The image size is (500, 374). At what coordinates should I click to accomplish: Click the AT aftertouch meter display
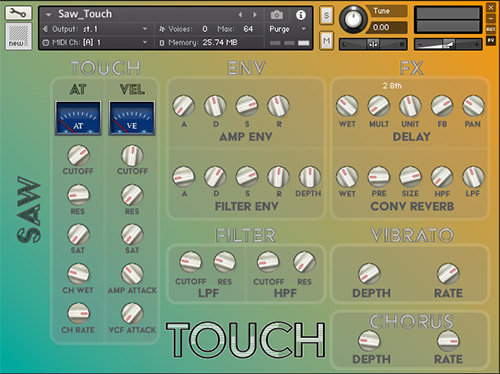coord(78,118)
